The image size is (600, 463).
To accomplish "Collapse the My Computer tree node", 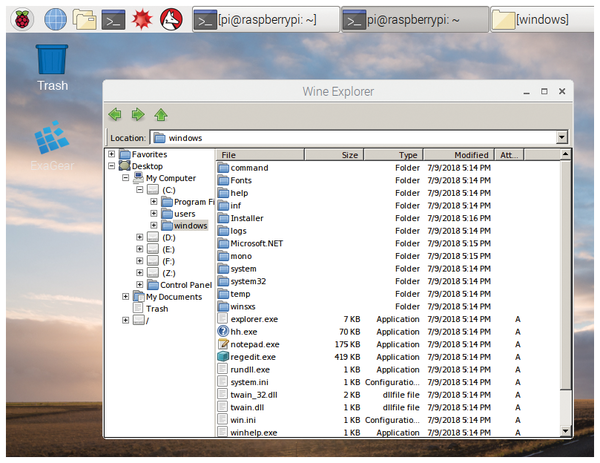I will 126,178.
